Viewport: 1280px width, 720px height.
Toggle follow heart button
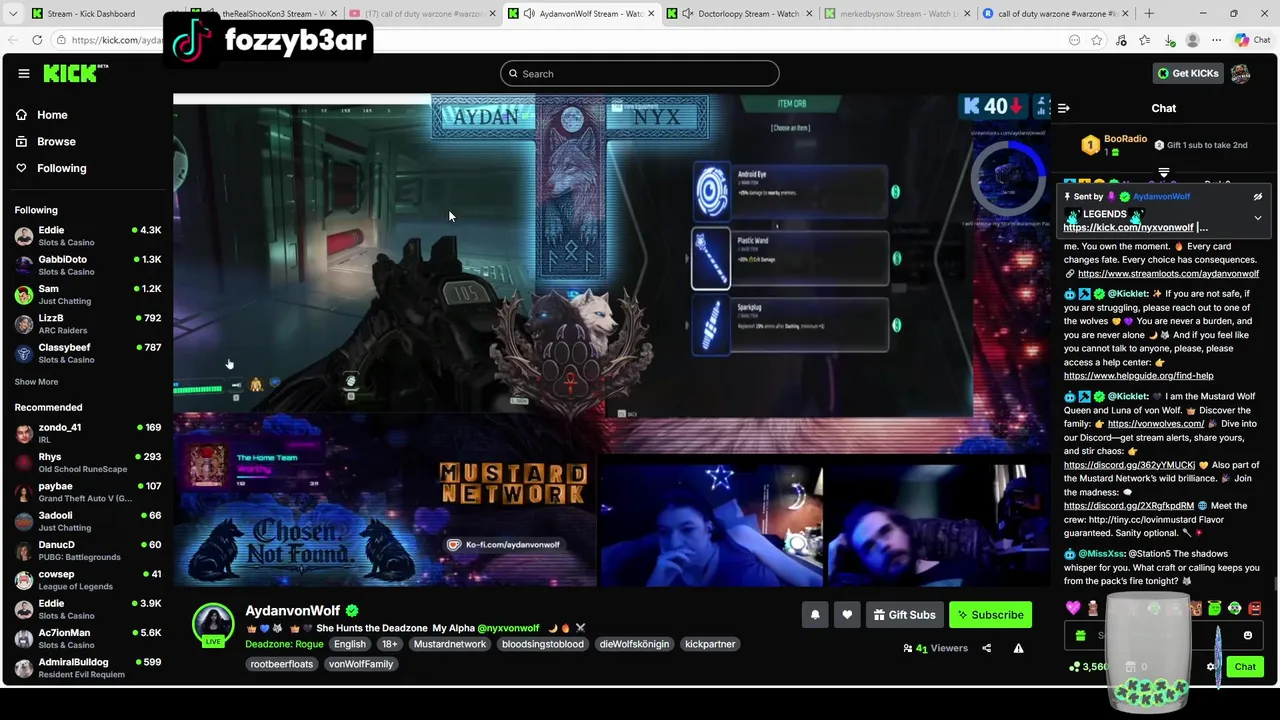(x=847, y=615)
